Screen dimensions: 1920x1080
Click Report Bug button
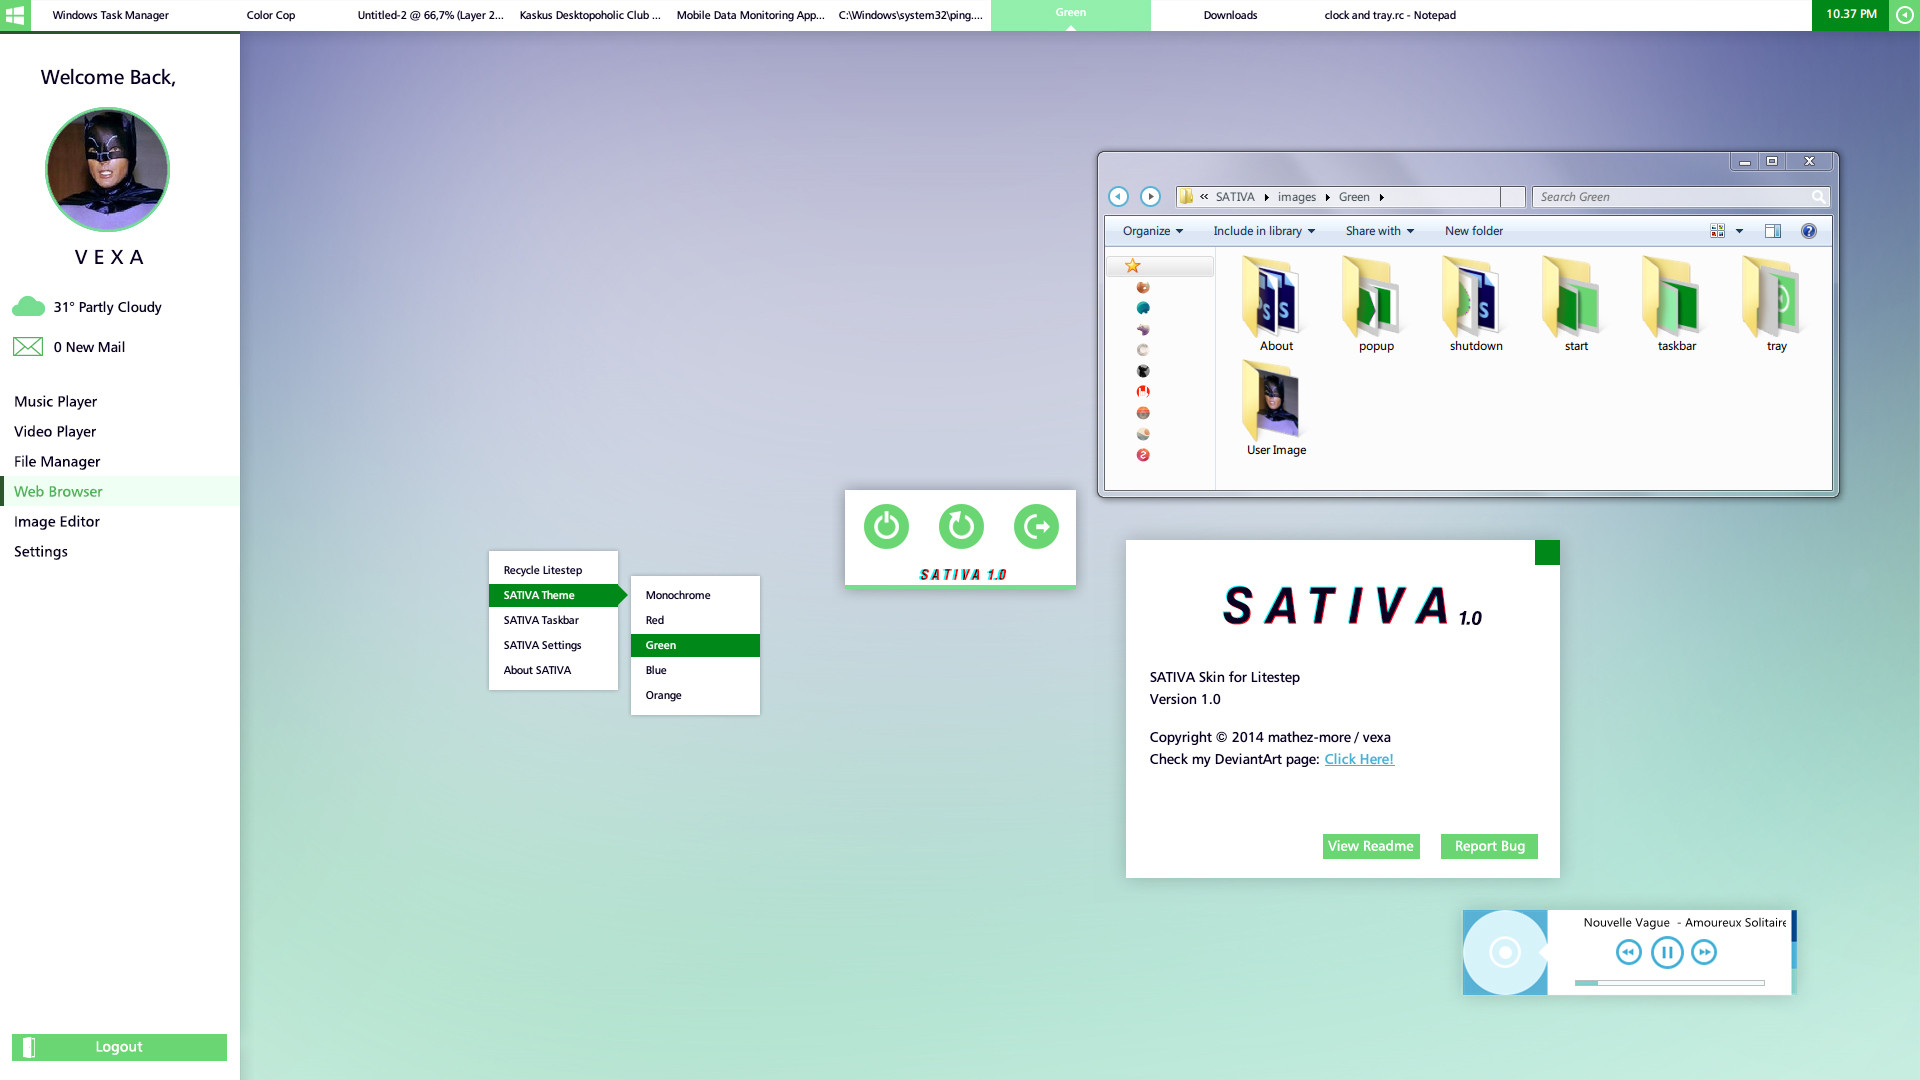click(x=1489, y=846)
